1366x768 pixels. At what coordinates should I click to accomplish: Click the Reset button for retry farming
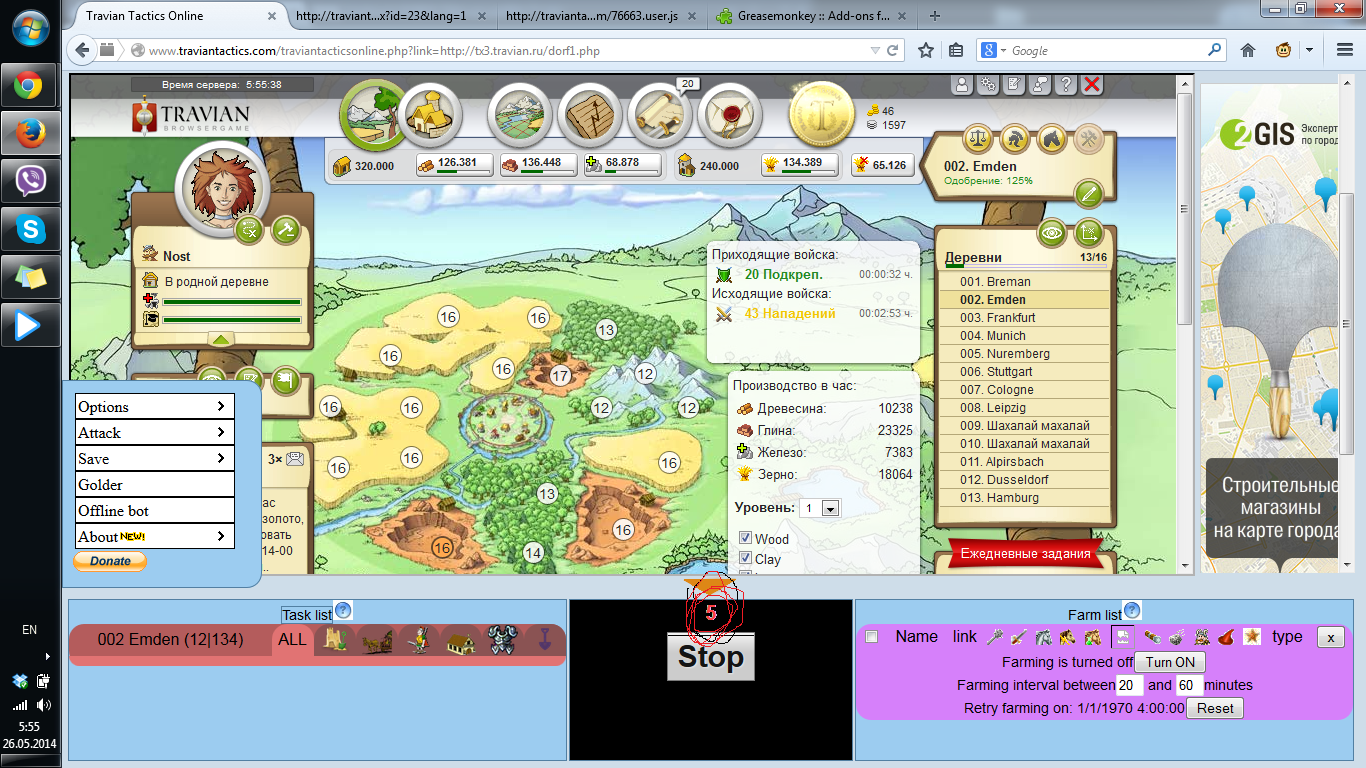click(x=1215, y=708)
